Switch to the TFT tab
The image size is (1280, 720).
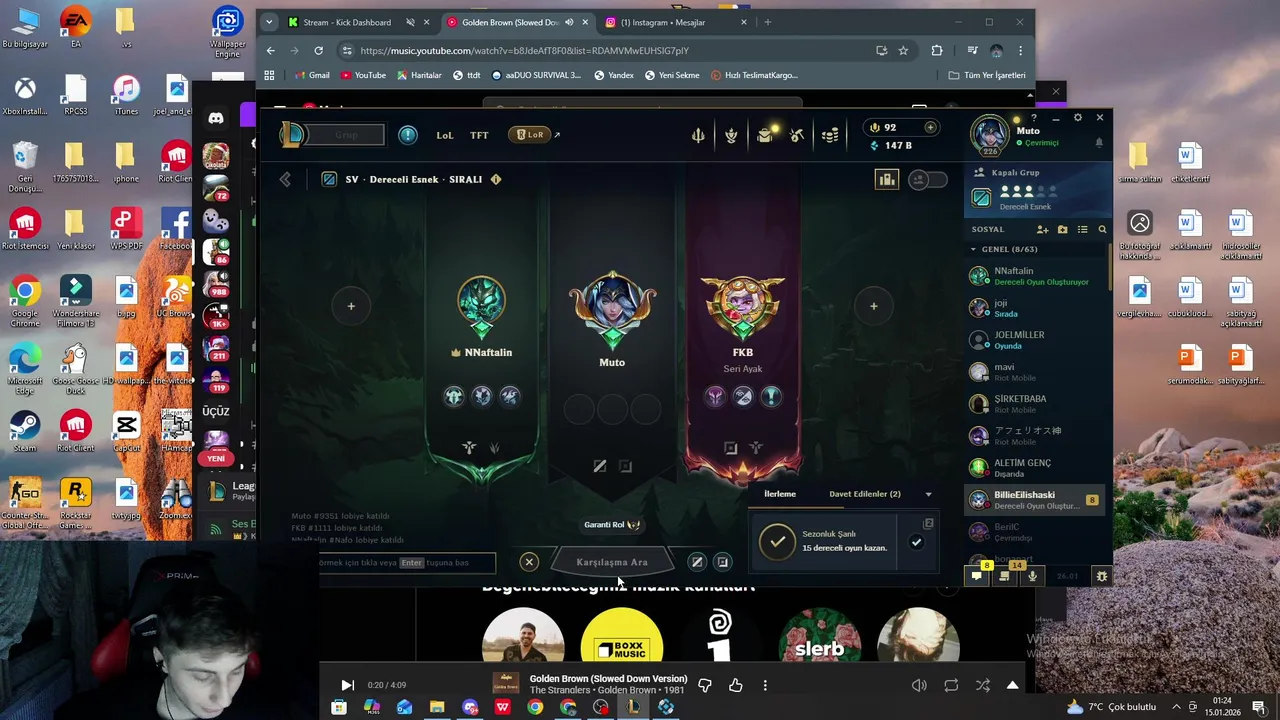(x=479, y=135)
